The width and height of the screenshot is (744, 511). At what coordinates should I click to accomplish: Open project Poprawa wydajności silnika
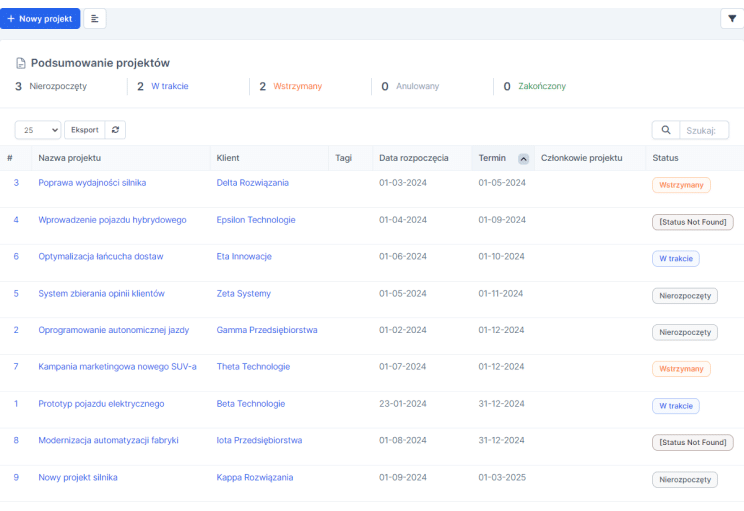tap(92, 183)
